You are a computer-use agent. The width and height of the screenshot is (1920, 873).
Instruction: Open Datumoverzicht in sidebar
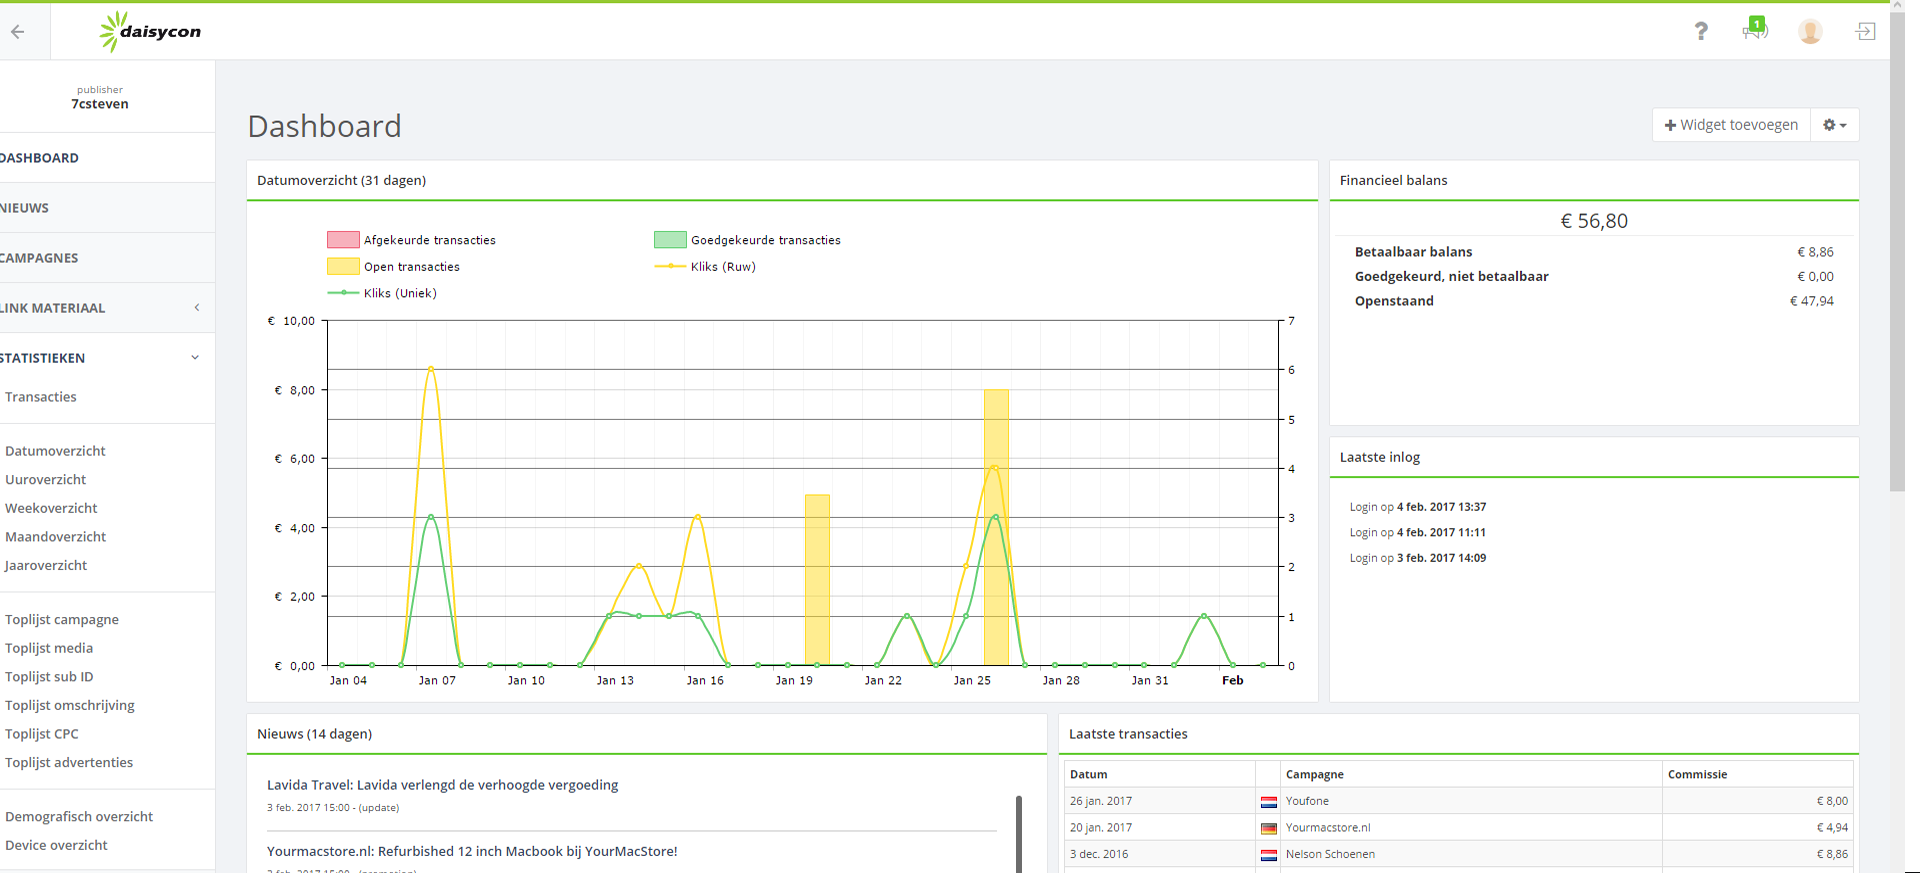55,451
